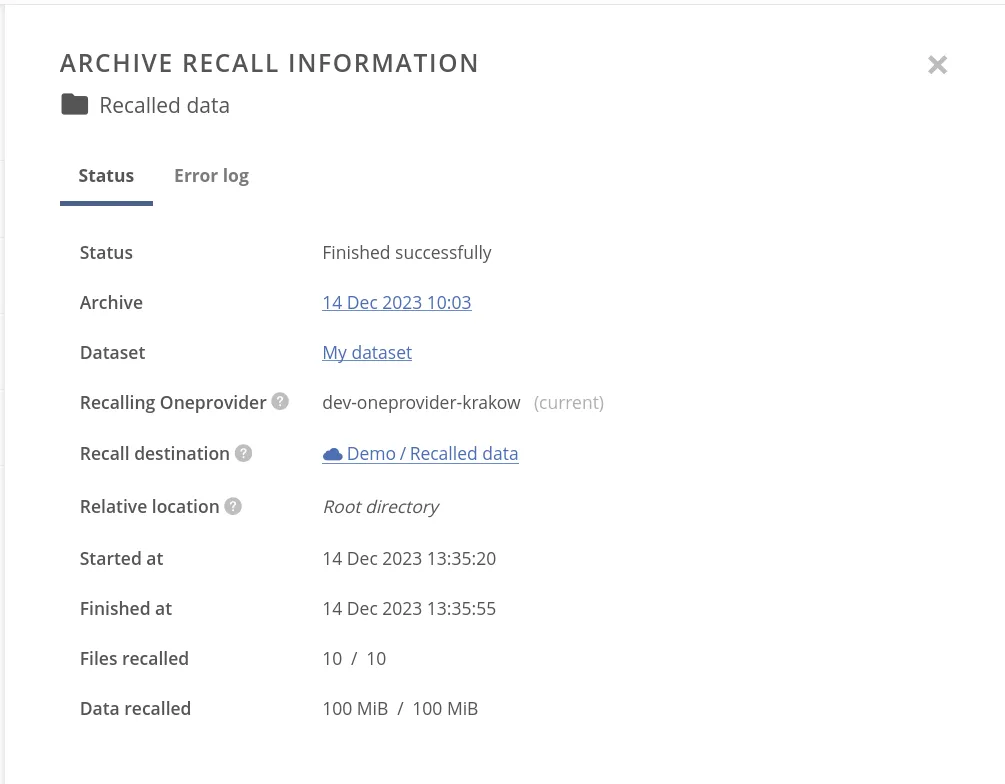Click the dev-oneprovider-krakow provider name
This screenshot has height=784, width=1005.
tap(421, 403)
